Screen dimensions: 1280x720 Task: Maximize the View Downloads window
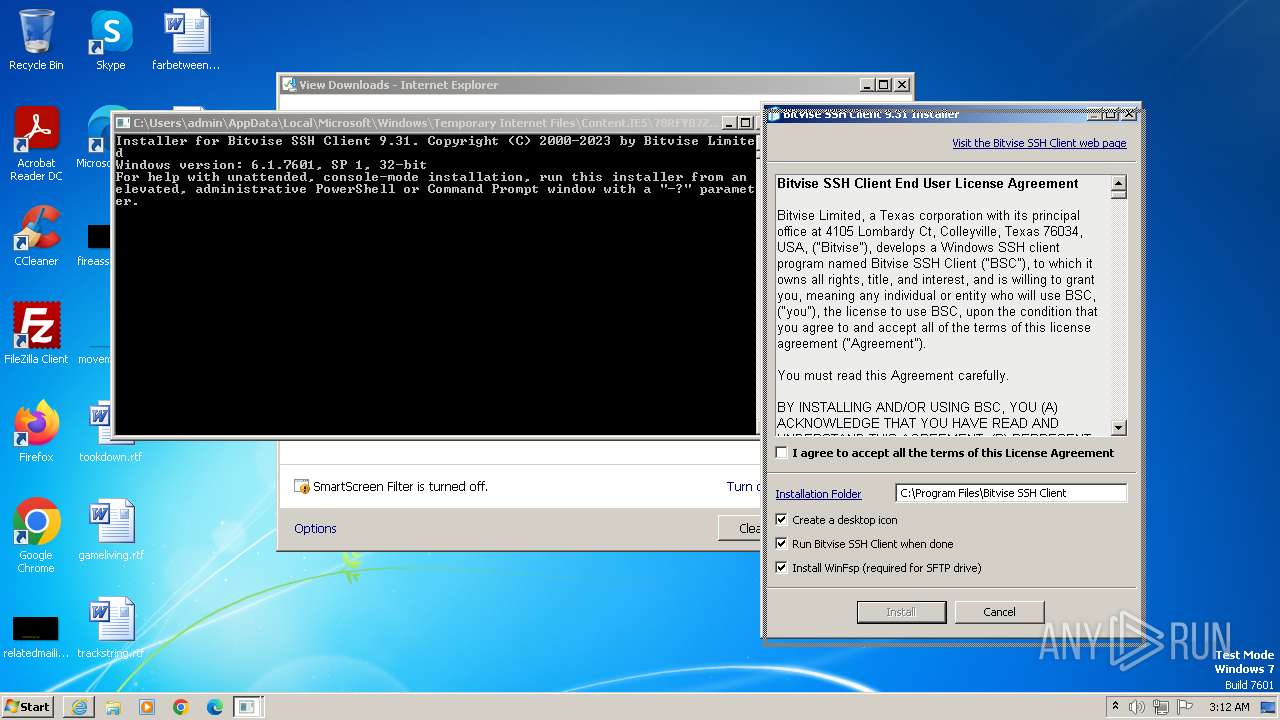884,85
